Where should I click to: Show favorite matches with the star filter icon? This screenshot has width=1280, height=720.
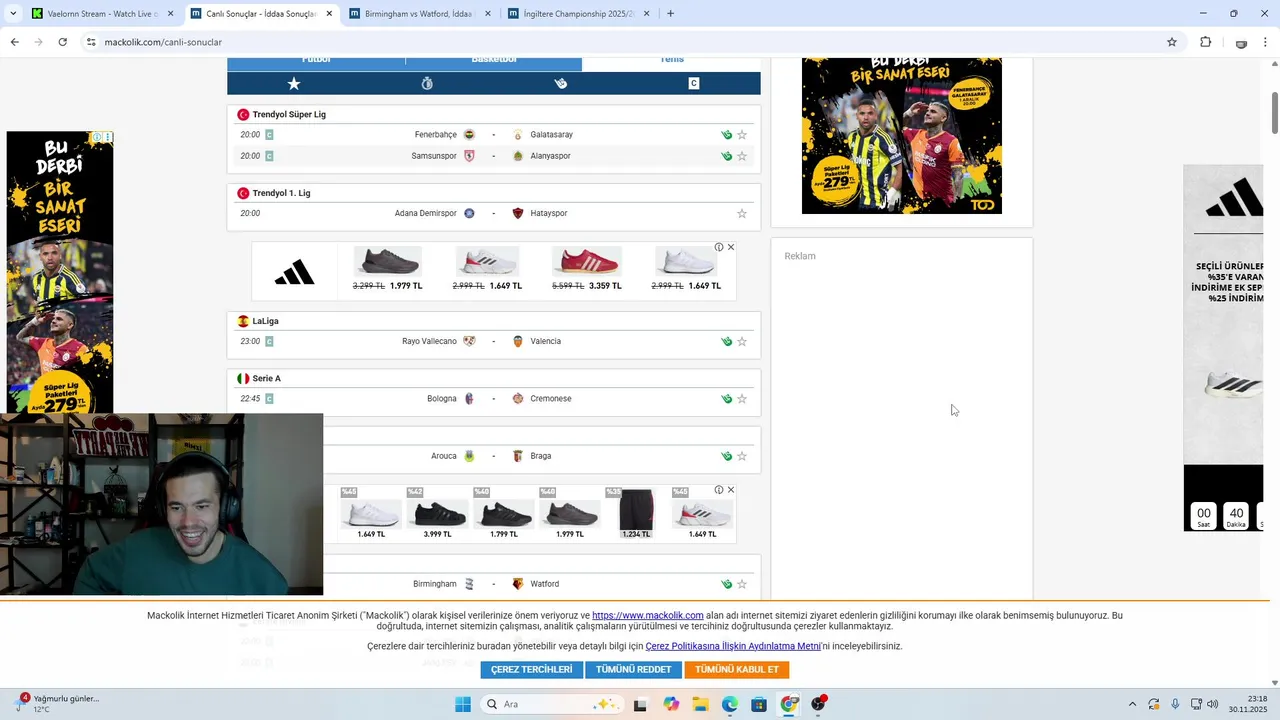[x=294, y=83]
